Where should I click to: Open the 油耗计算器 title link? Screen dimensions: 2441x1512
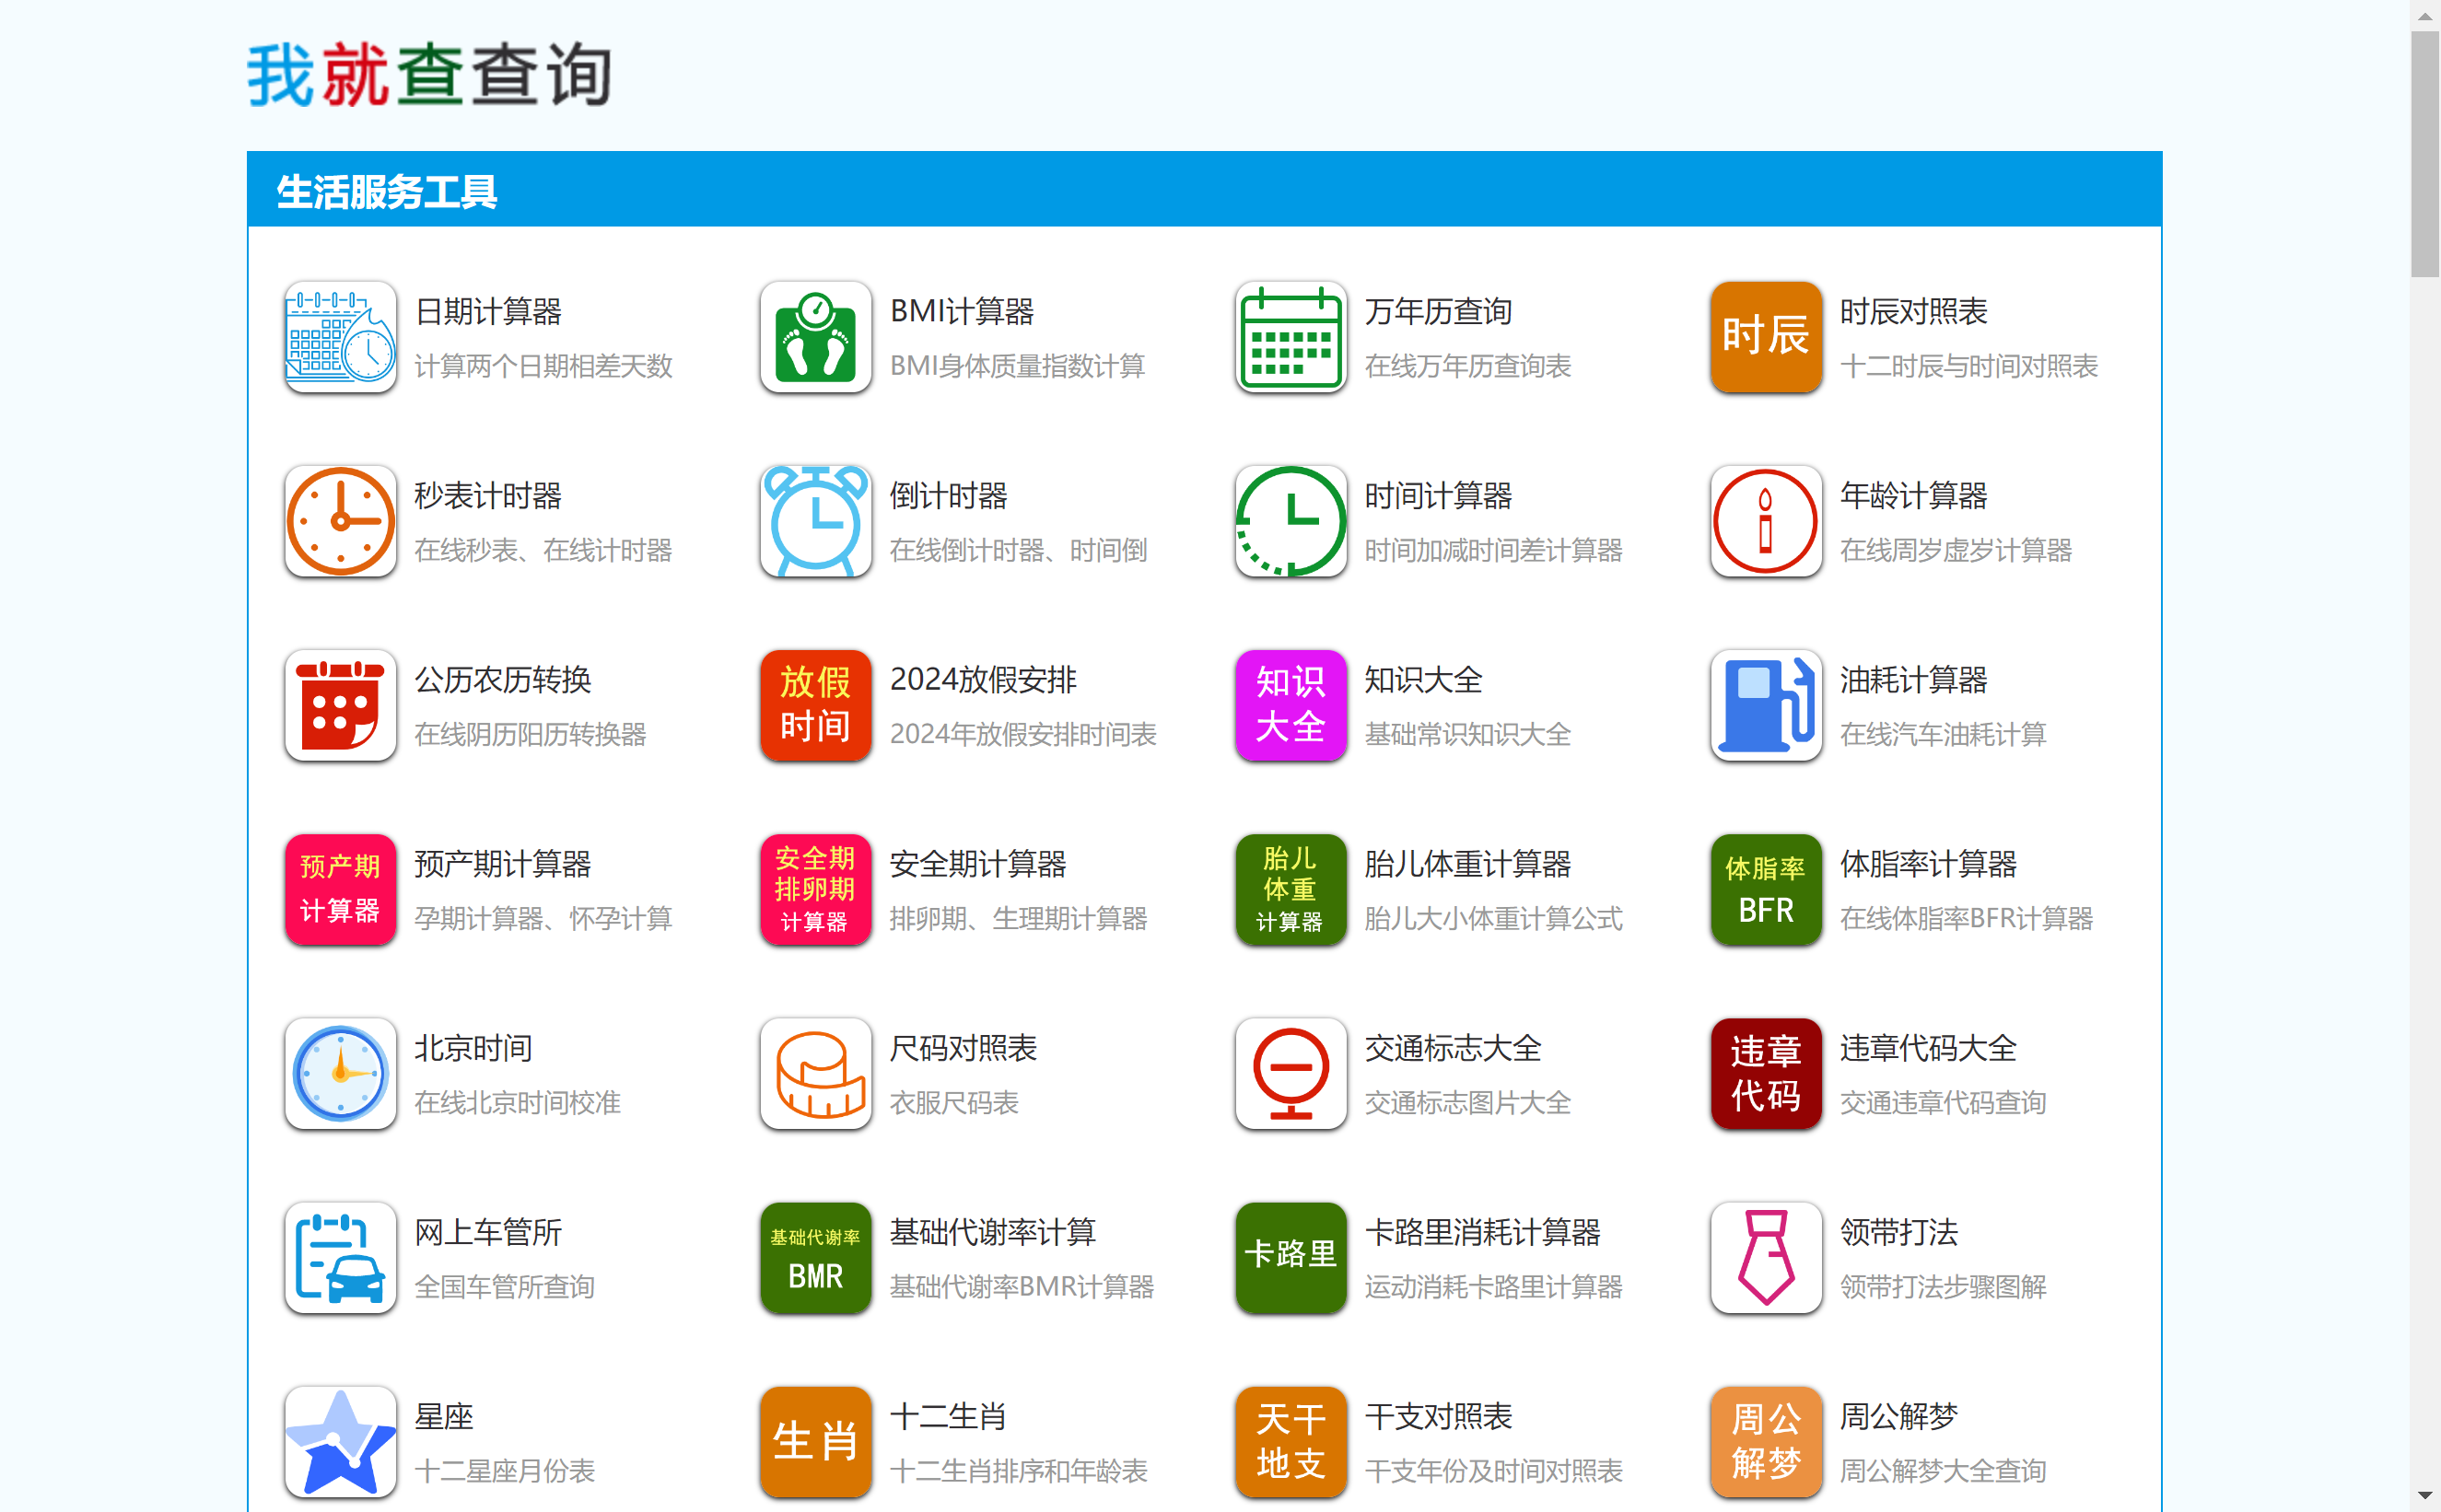tap(1913, 680)
